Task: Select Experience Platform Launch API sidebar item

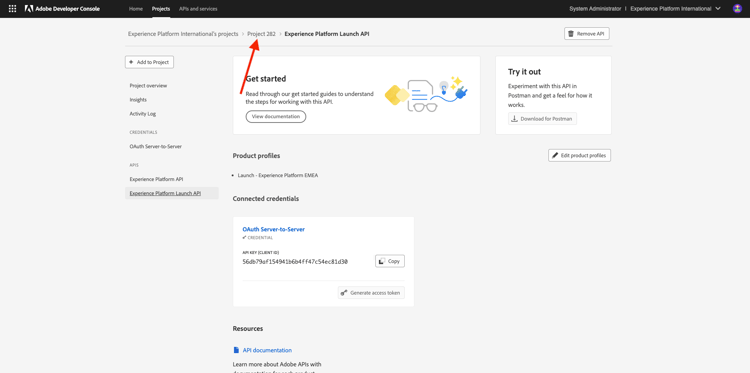Action: tap(172, 193)
